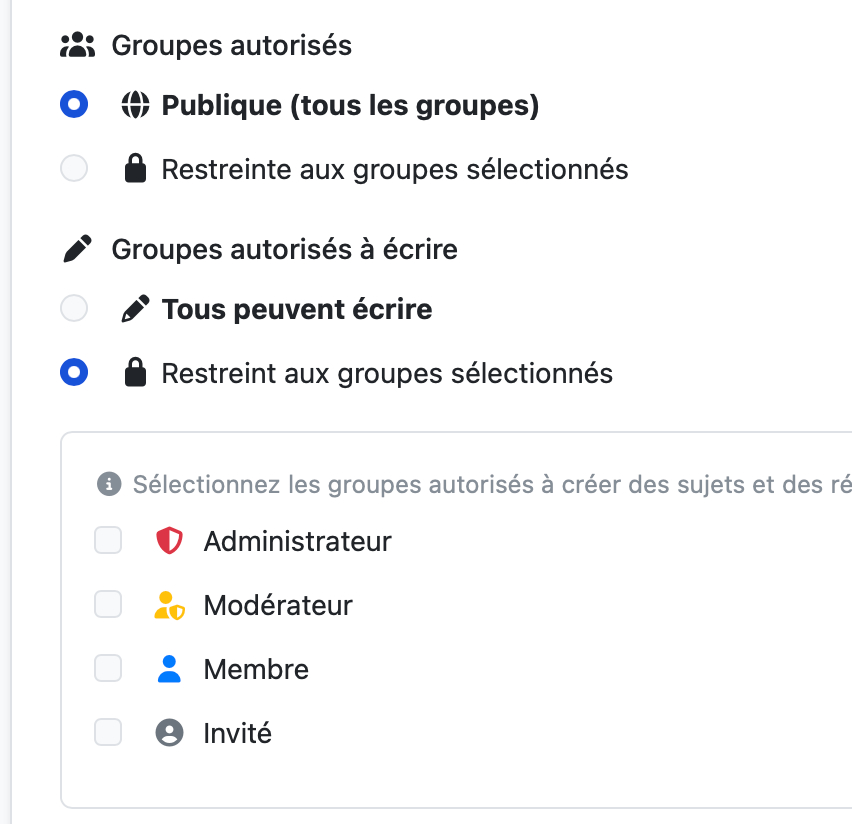Click the grey Invité avatar icon

point(170,733)
